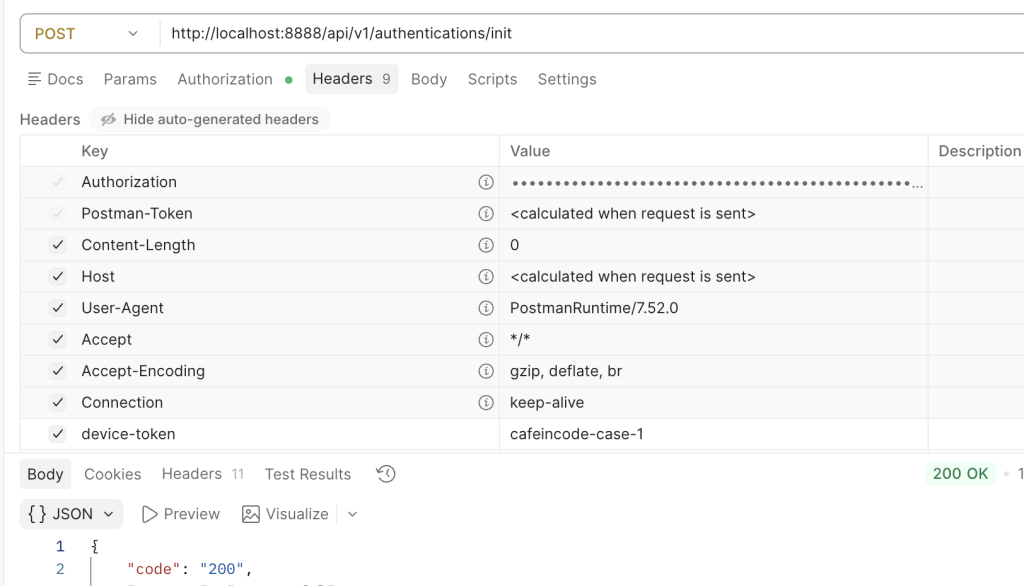Click info icon in User-Agent row

[486, 308]
